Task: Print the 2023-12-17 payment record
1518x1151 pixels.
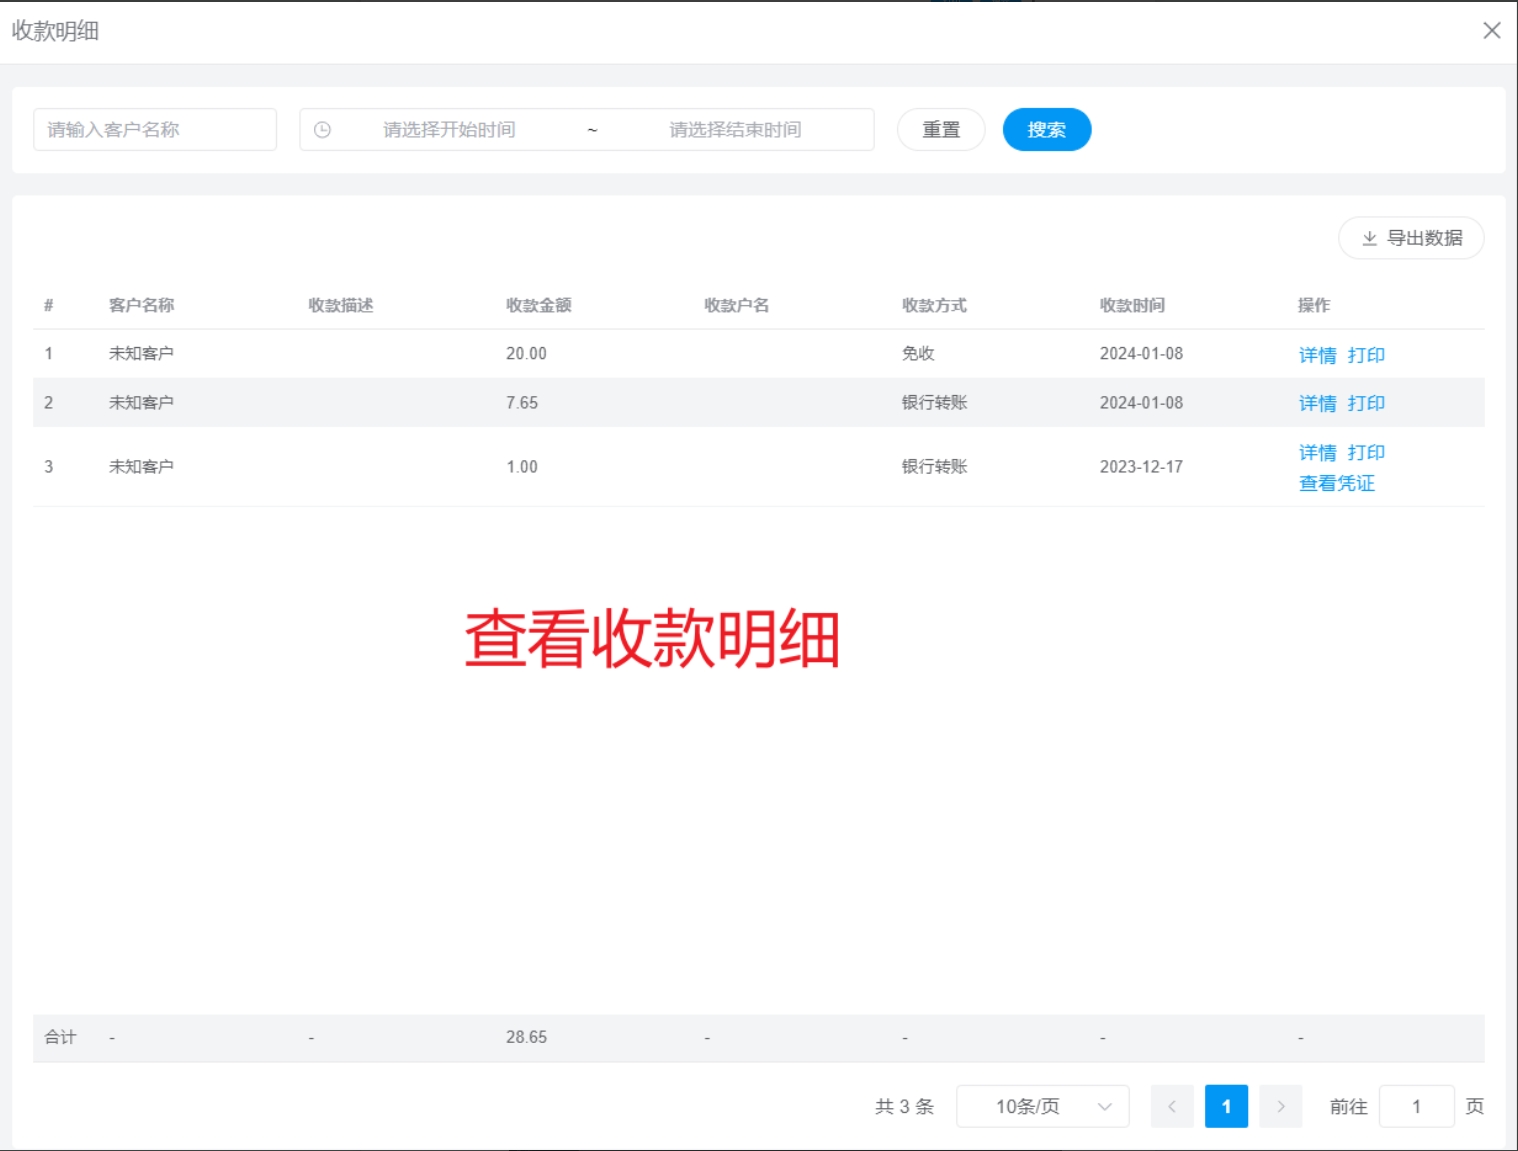Action: pos(1366,453)
